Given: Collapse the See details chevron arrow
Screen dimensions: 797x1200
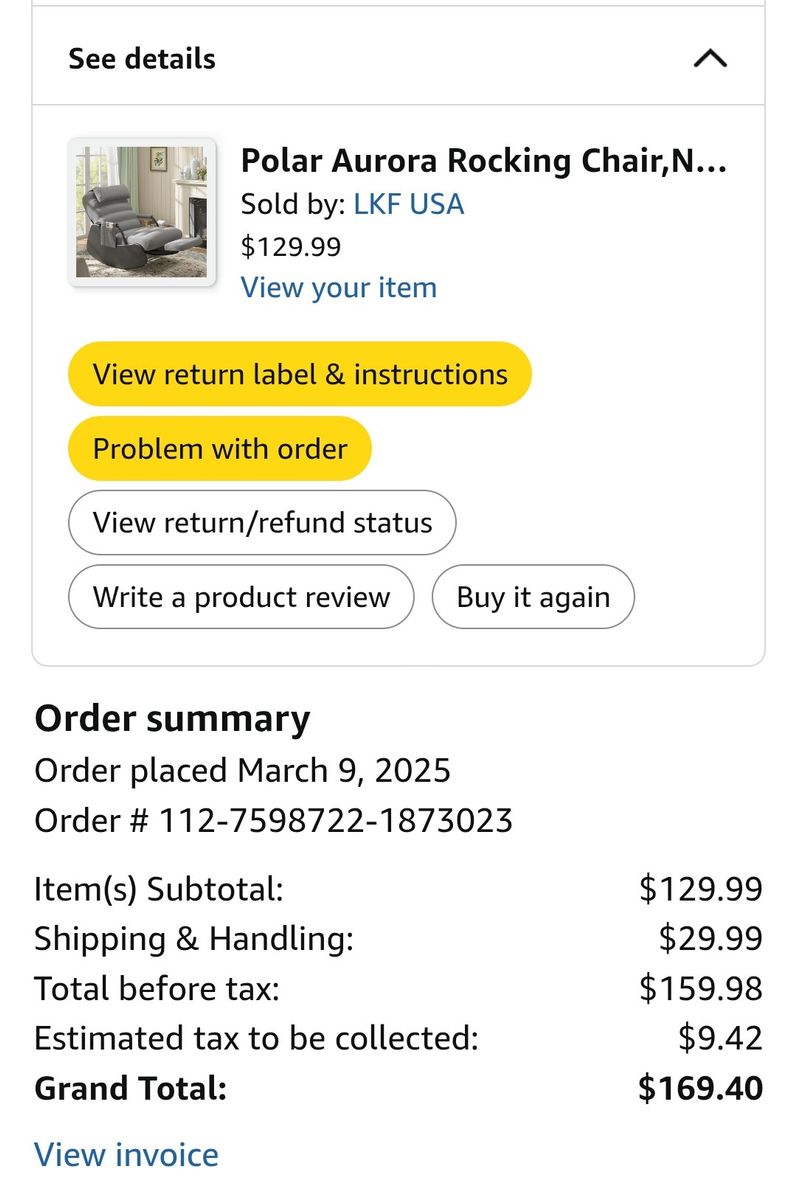Looking at the screenshot, I should [710, 59].
